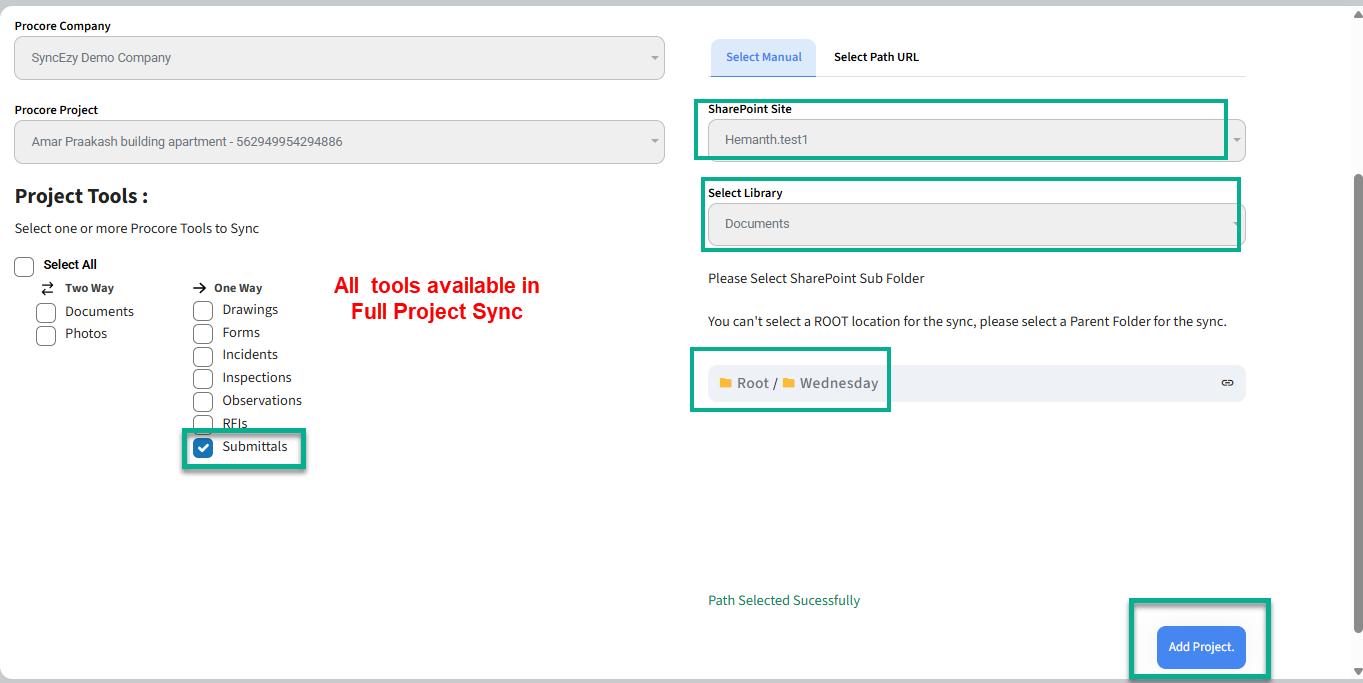1363x683 pixels.
Task: Select the Observations checkbox
Action: coord(203,401)
